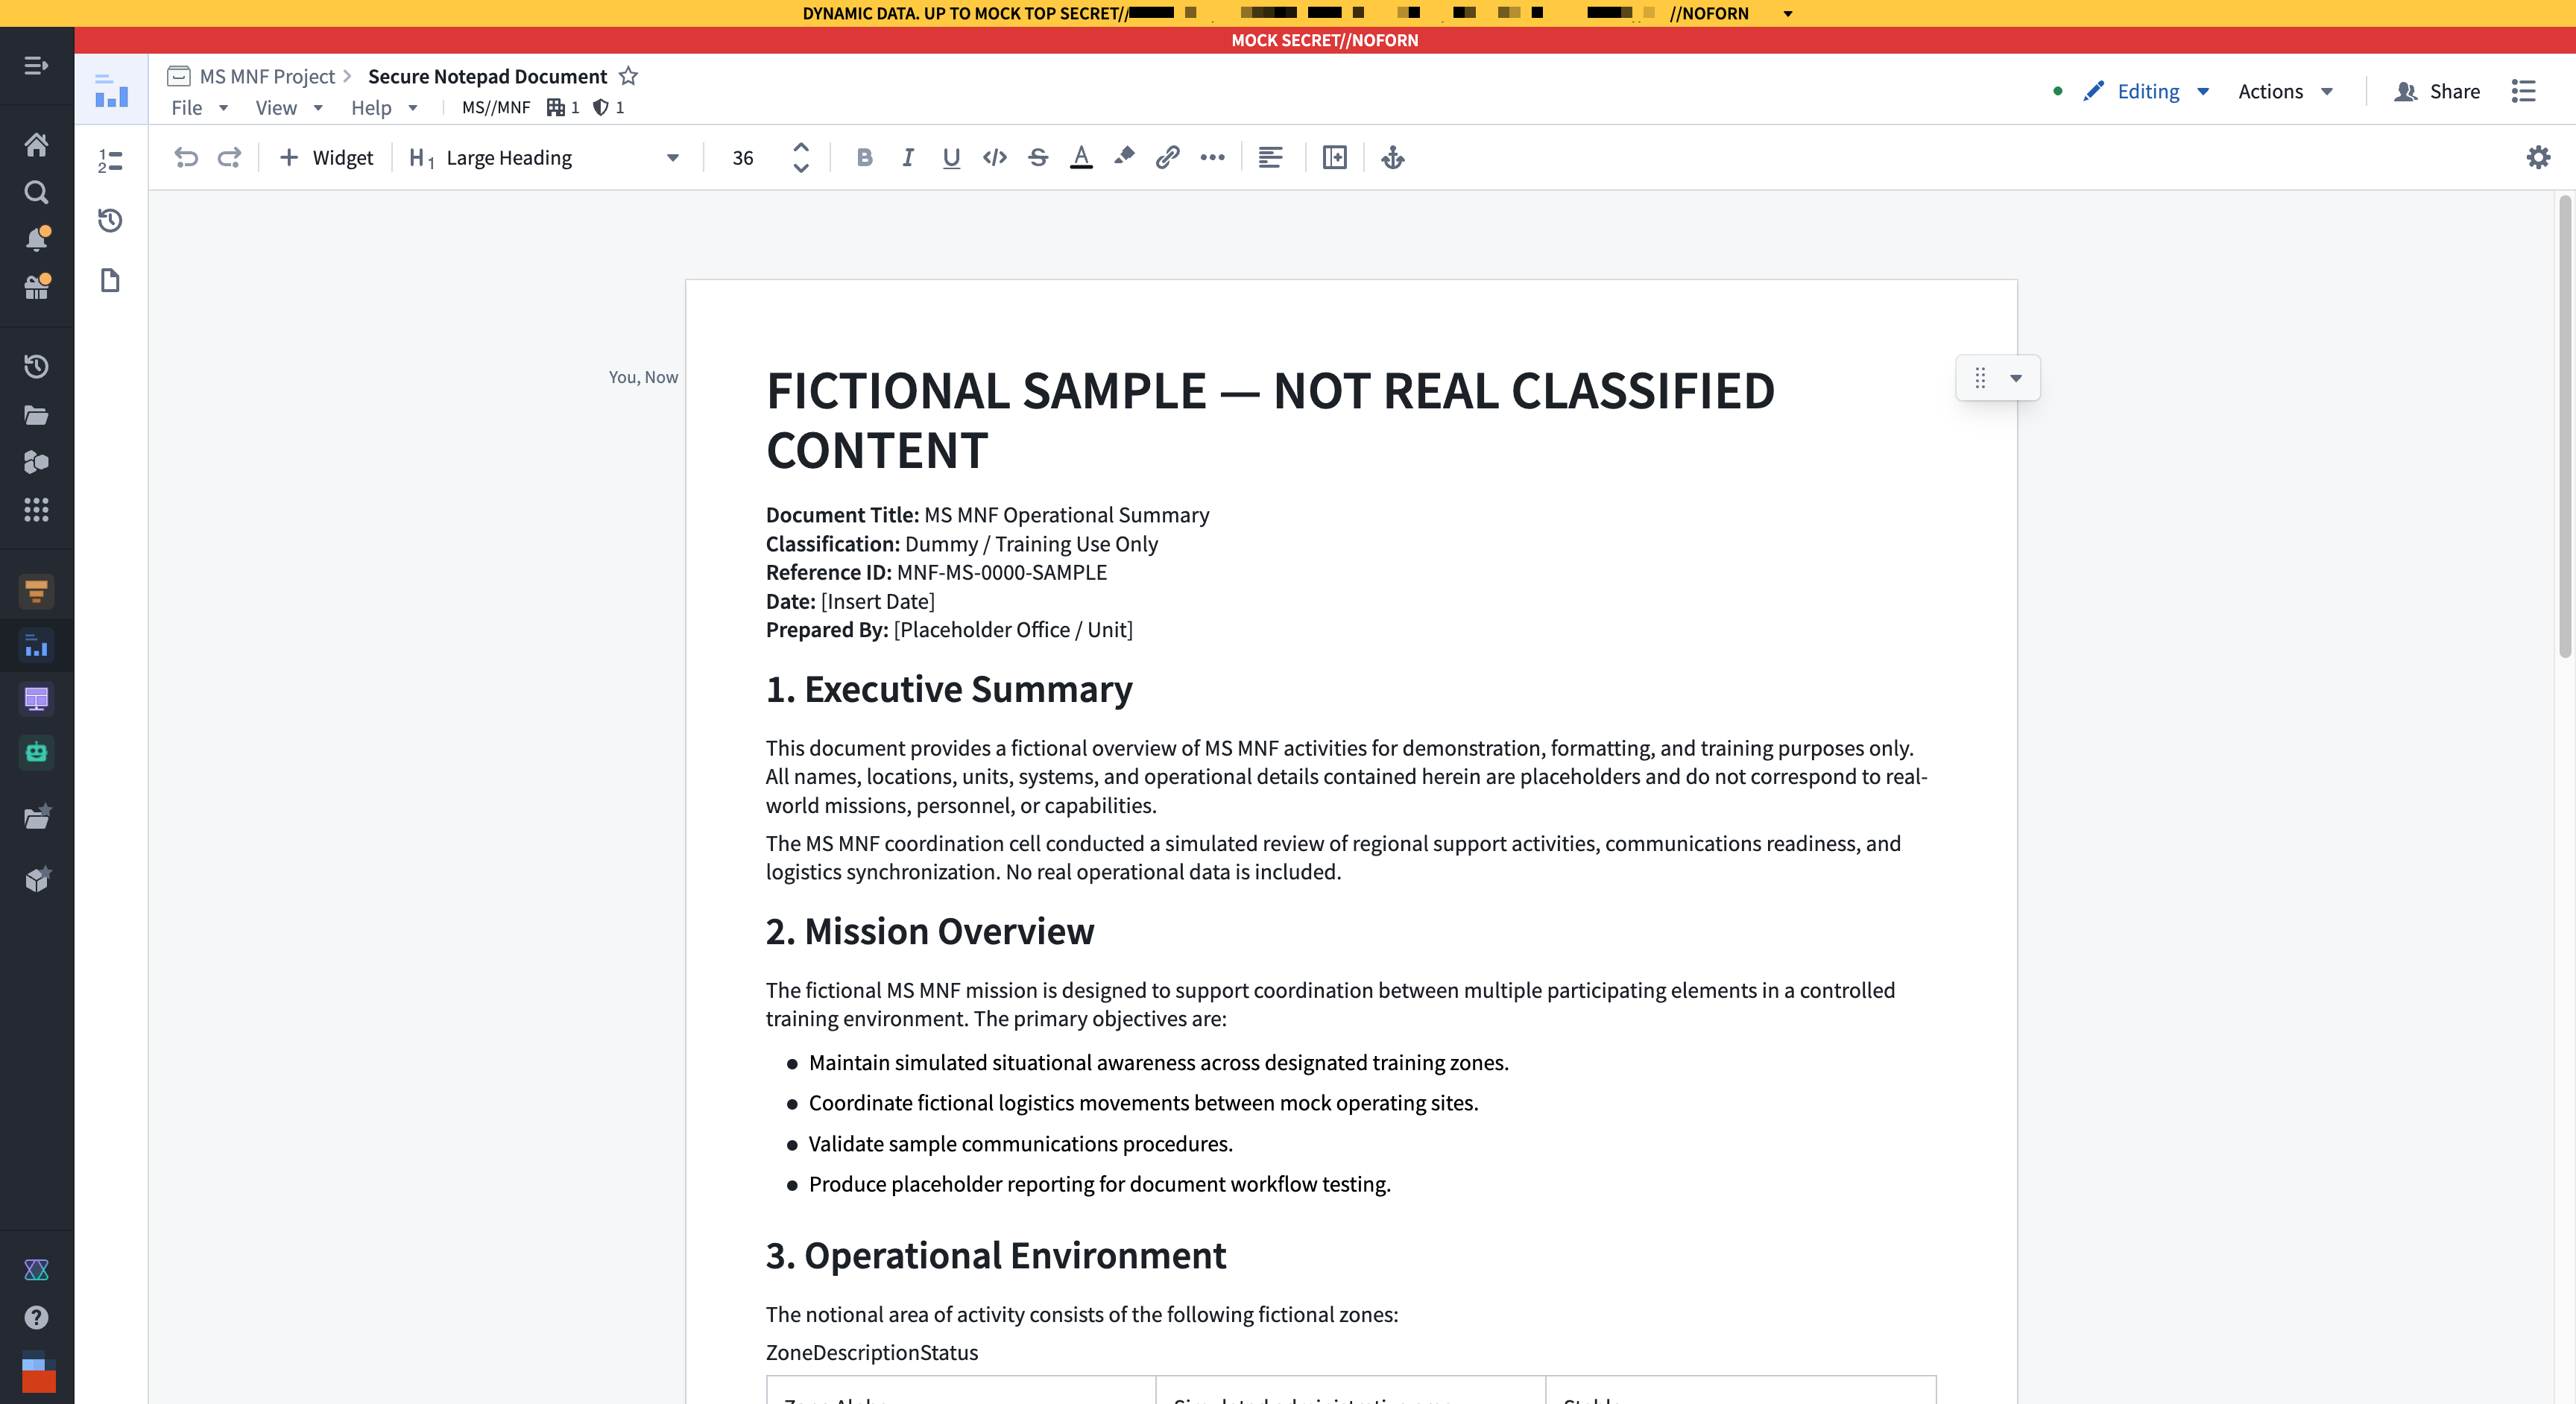Toggle strikethrough formatting
Viewport: 2576px width, 1404px height.
1038,157
